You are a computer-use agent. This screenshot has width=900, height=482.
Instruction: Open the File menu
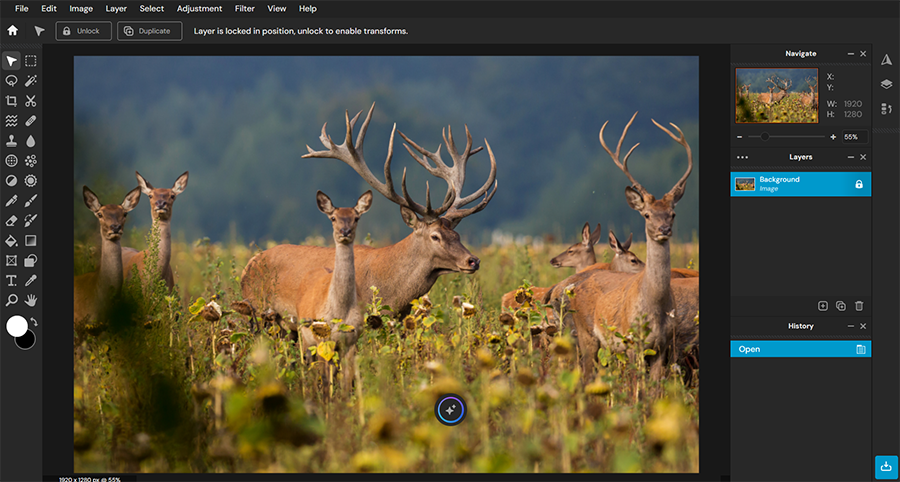(21, 9)
